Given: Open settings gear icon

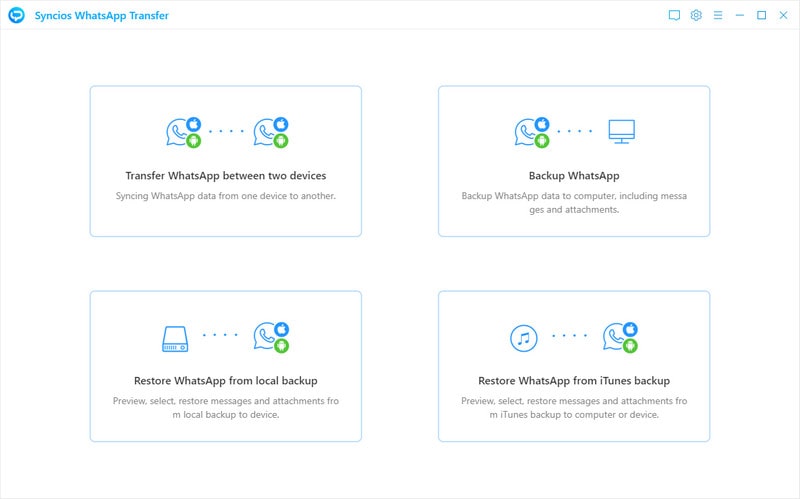Looking at the screenshot, I should 696,15.
